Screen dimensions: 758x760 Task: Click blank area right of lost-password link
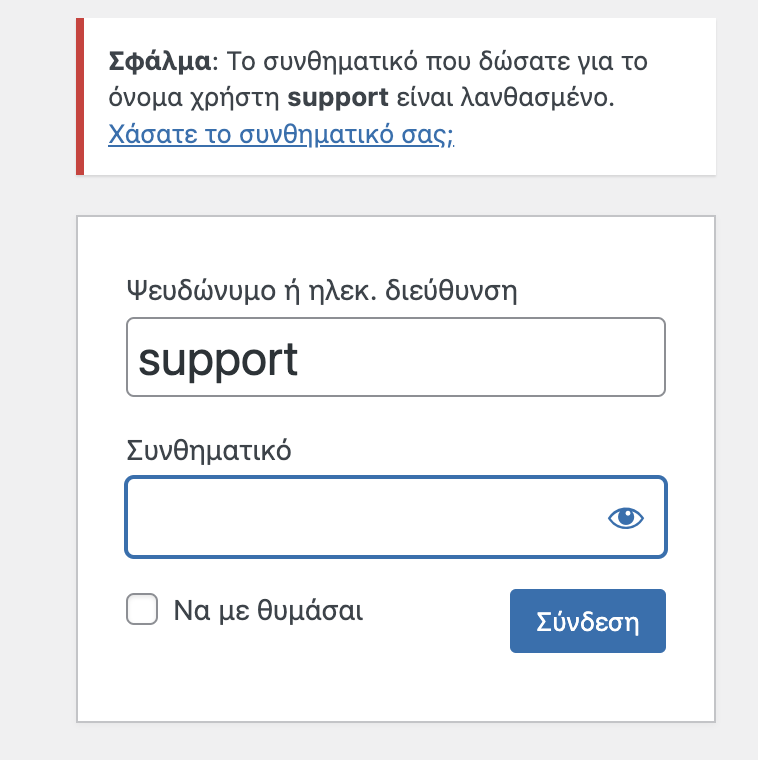[582, 135]
